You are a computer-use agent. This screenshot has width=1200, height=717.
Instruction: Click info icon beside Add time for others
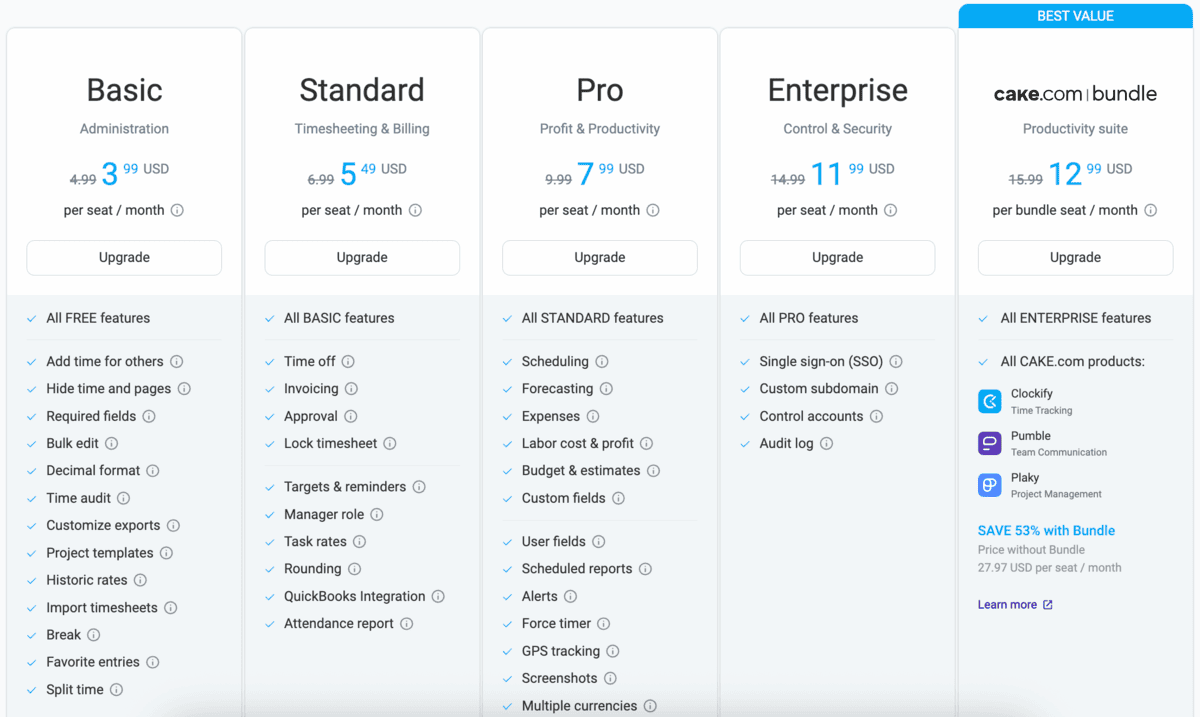pyautogui.click(x=176, y=362)
